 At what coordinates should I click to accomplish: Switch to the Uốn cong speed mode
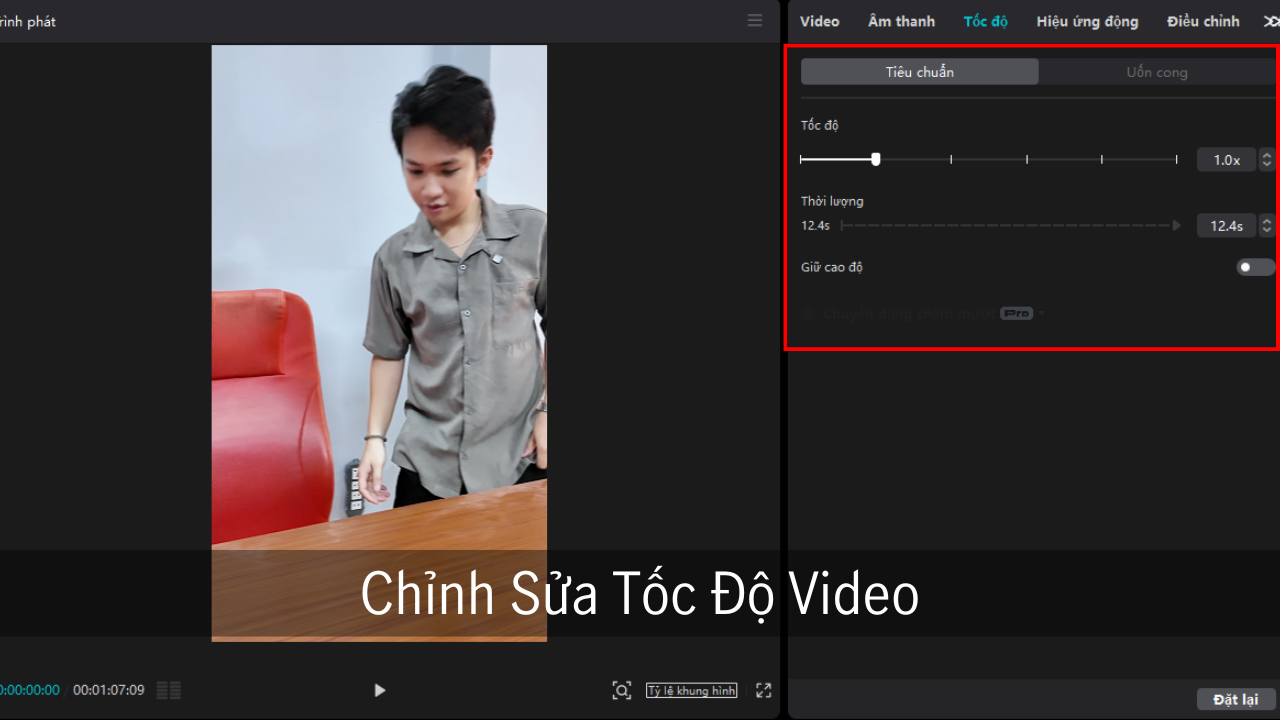pos(1156,72)
